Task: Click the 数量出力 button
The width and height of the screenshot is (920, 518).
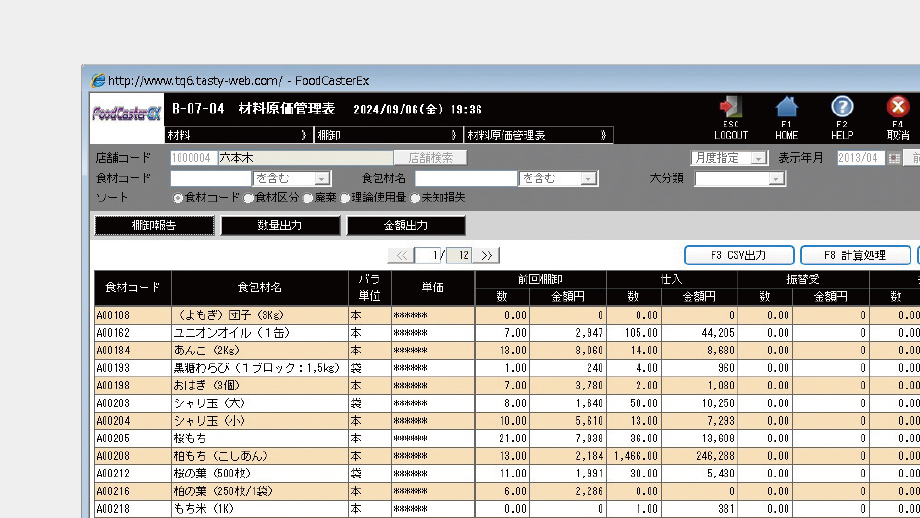Action: [x=280, y=226]
